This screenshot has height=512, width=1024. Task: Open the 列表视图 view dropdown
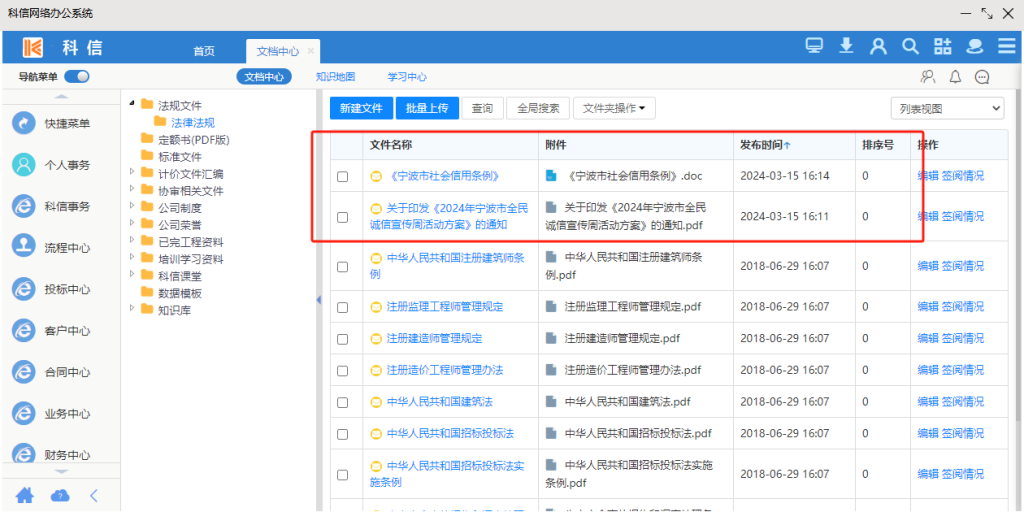tap(947, 109)
